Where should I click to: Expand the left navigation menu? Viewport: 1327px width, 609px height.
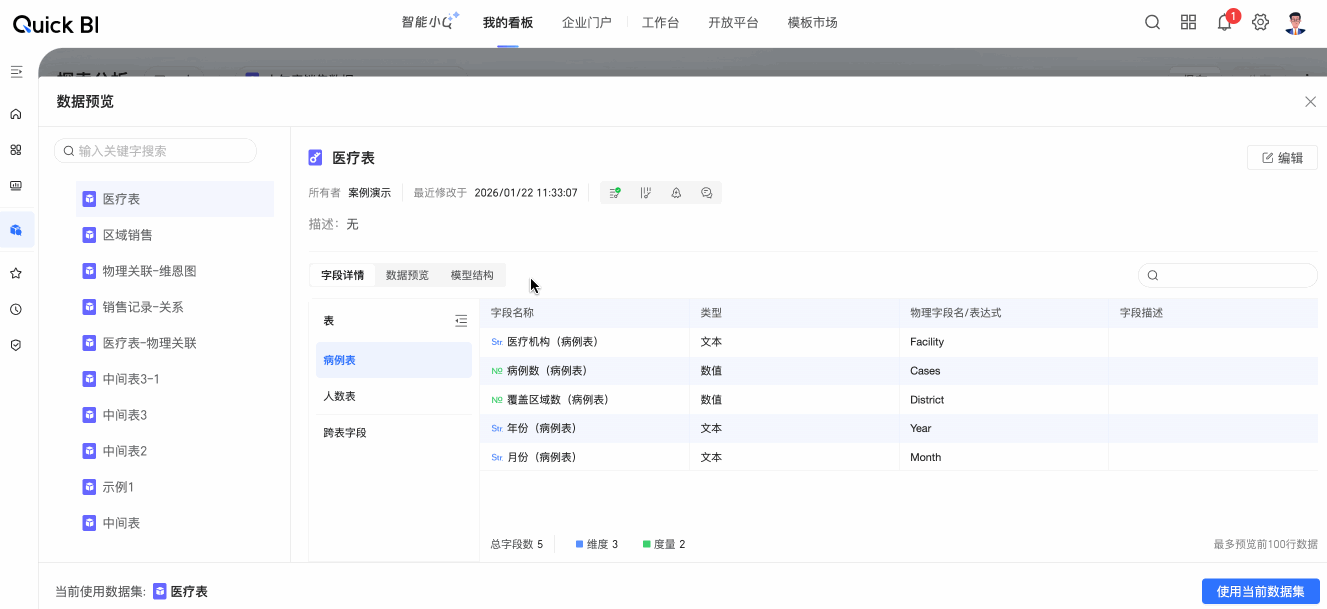(16, 72)
